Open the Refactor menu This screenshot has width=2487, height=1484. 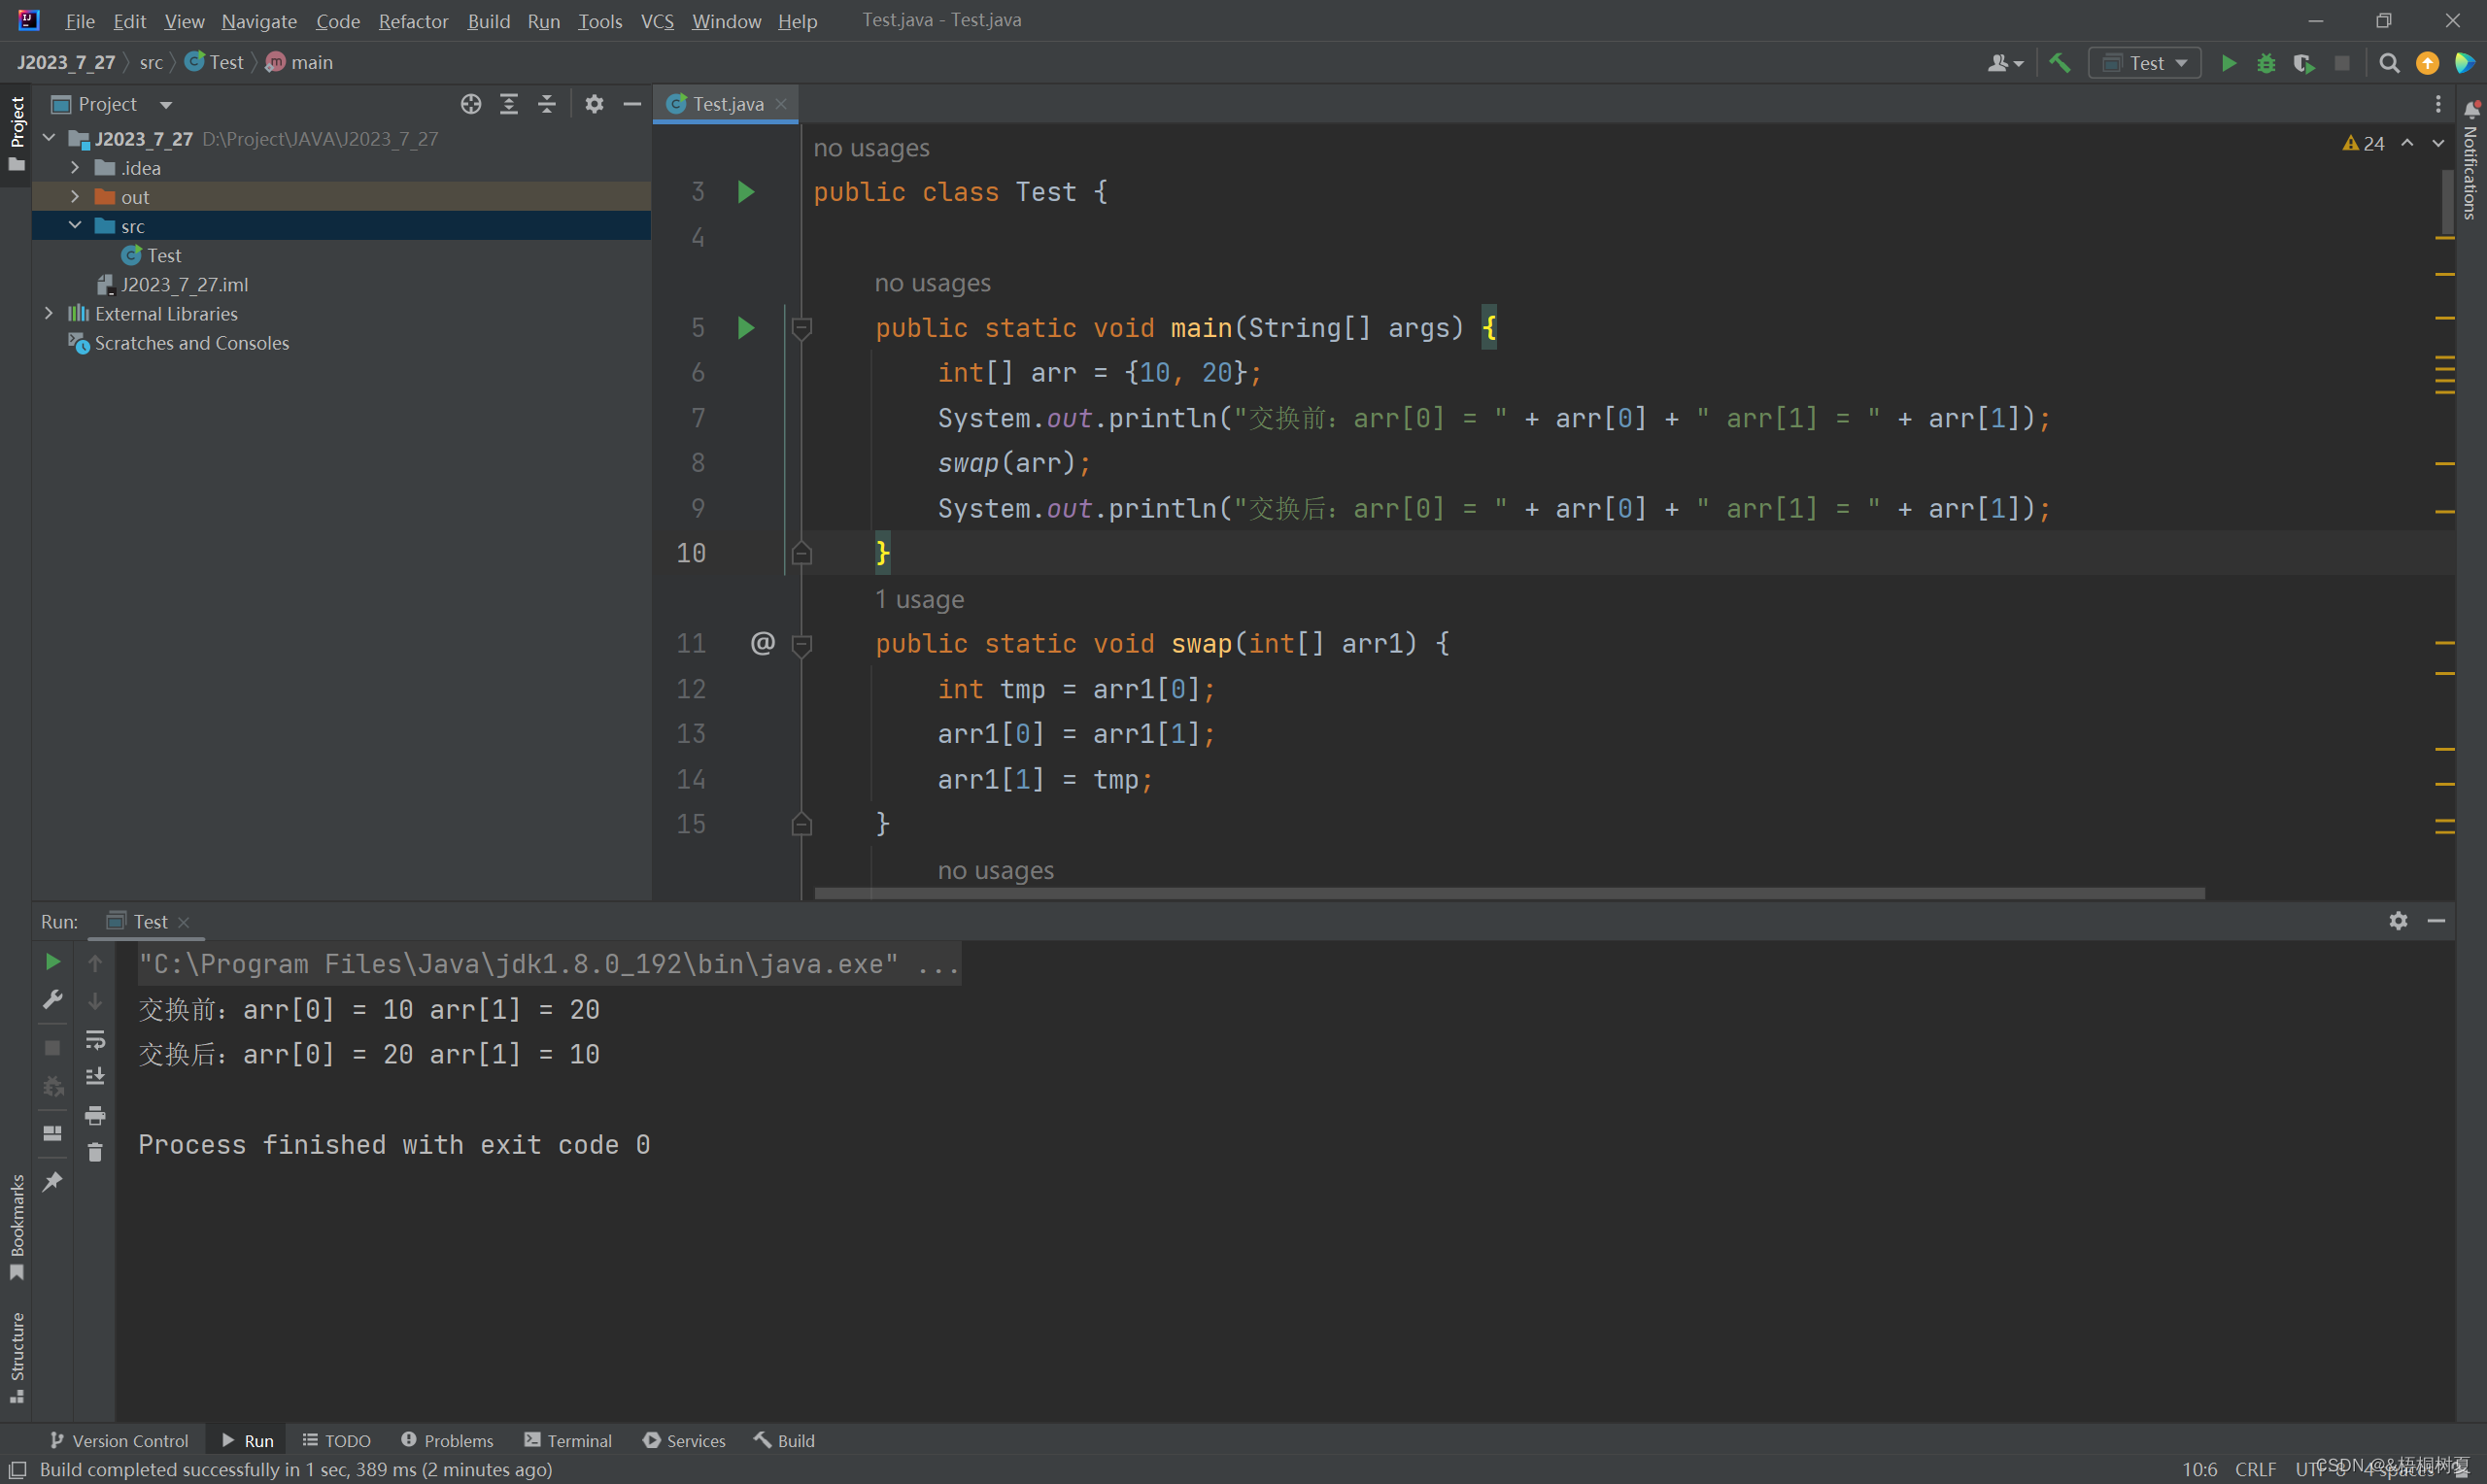coord(413,21)
